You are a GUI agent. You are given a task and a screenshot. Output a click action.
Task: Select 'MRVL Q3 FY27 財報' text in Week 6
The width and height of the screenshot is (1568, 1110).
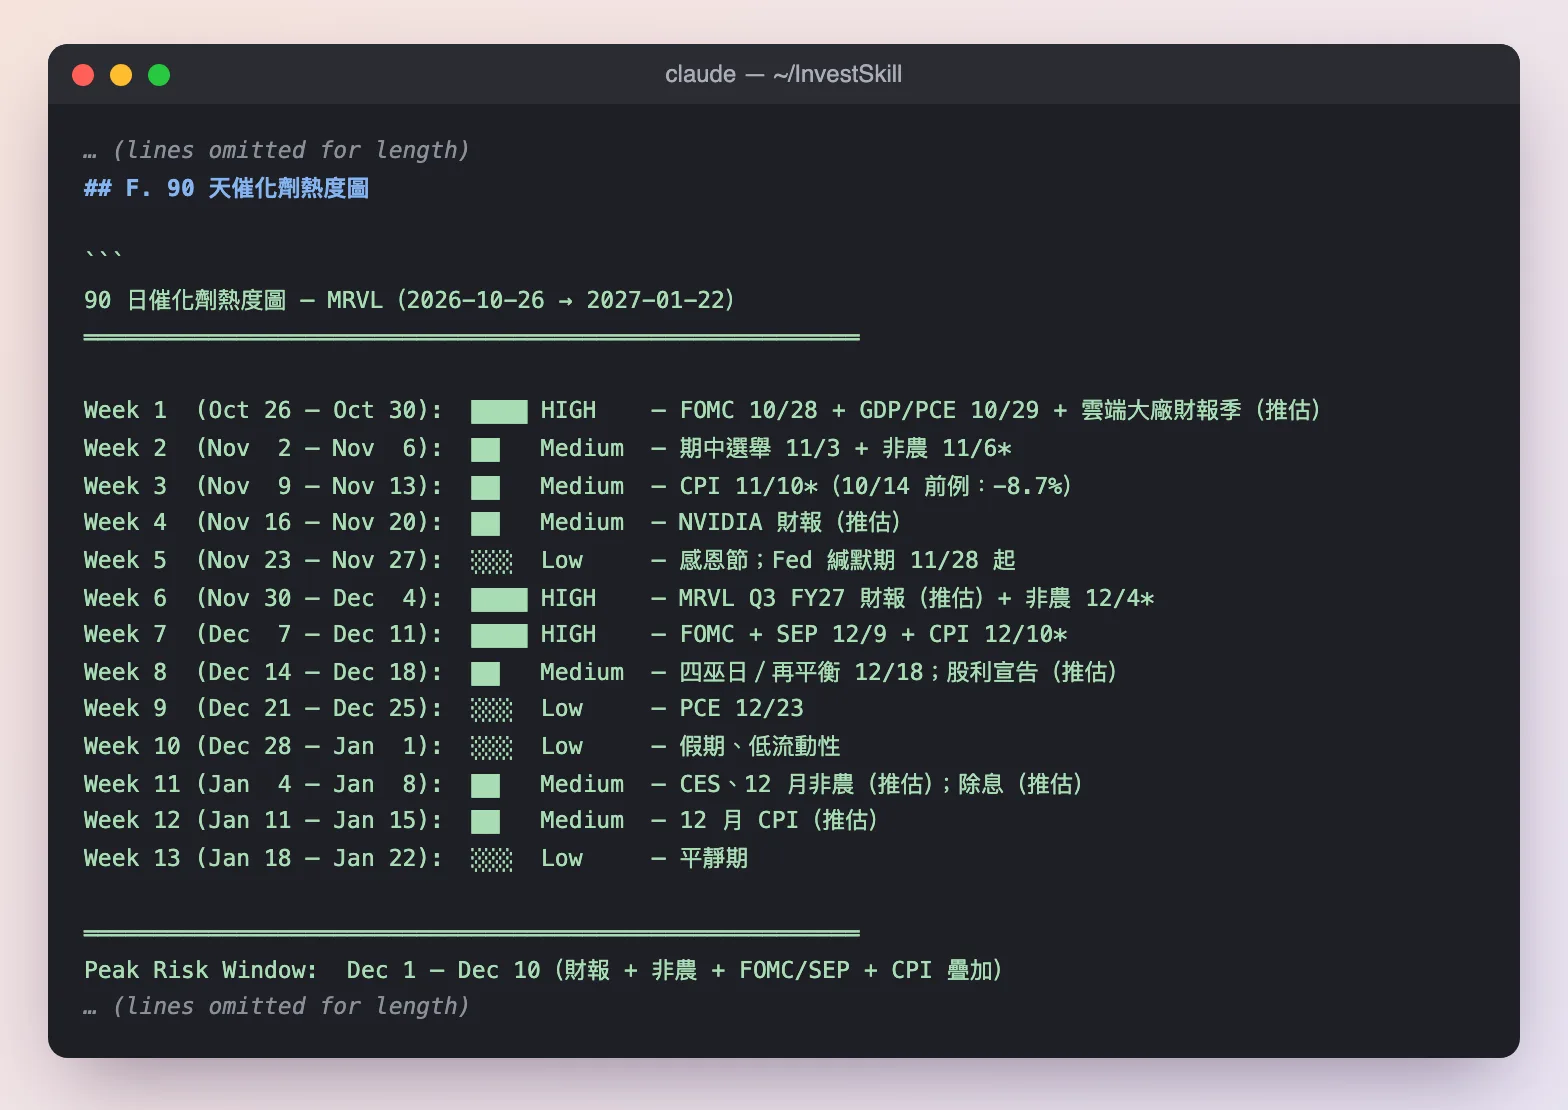(x=794, y=598)
